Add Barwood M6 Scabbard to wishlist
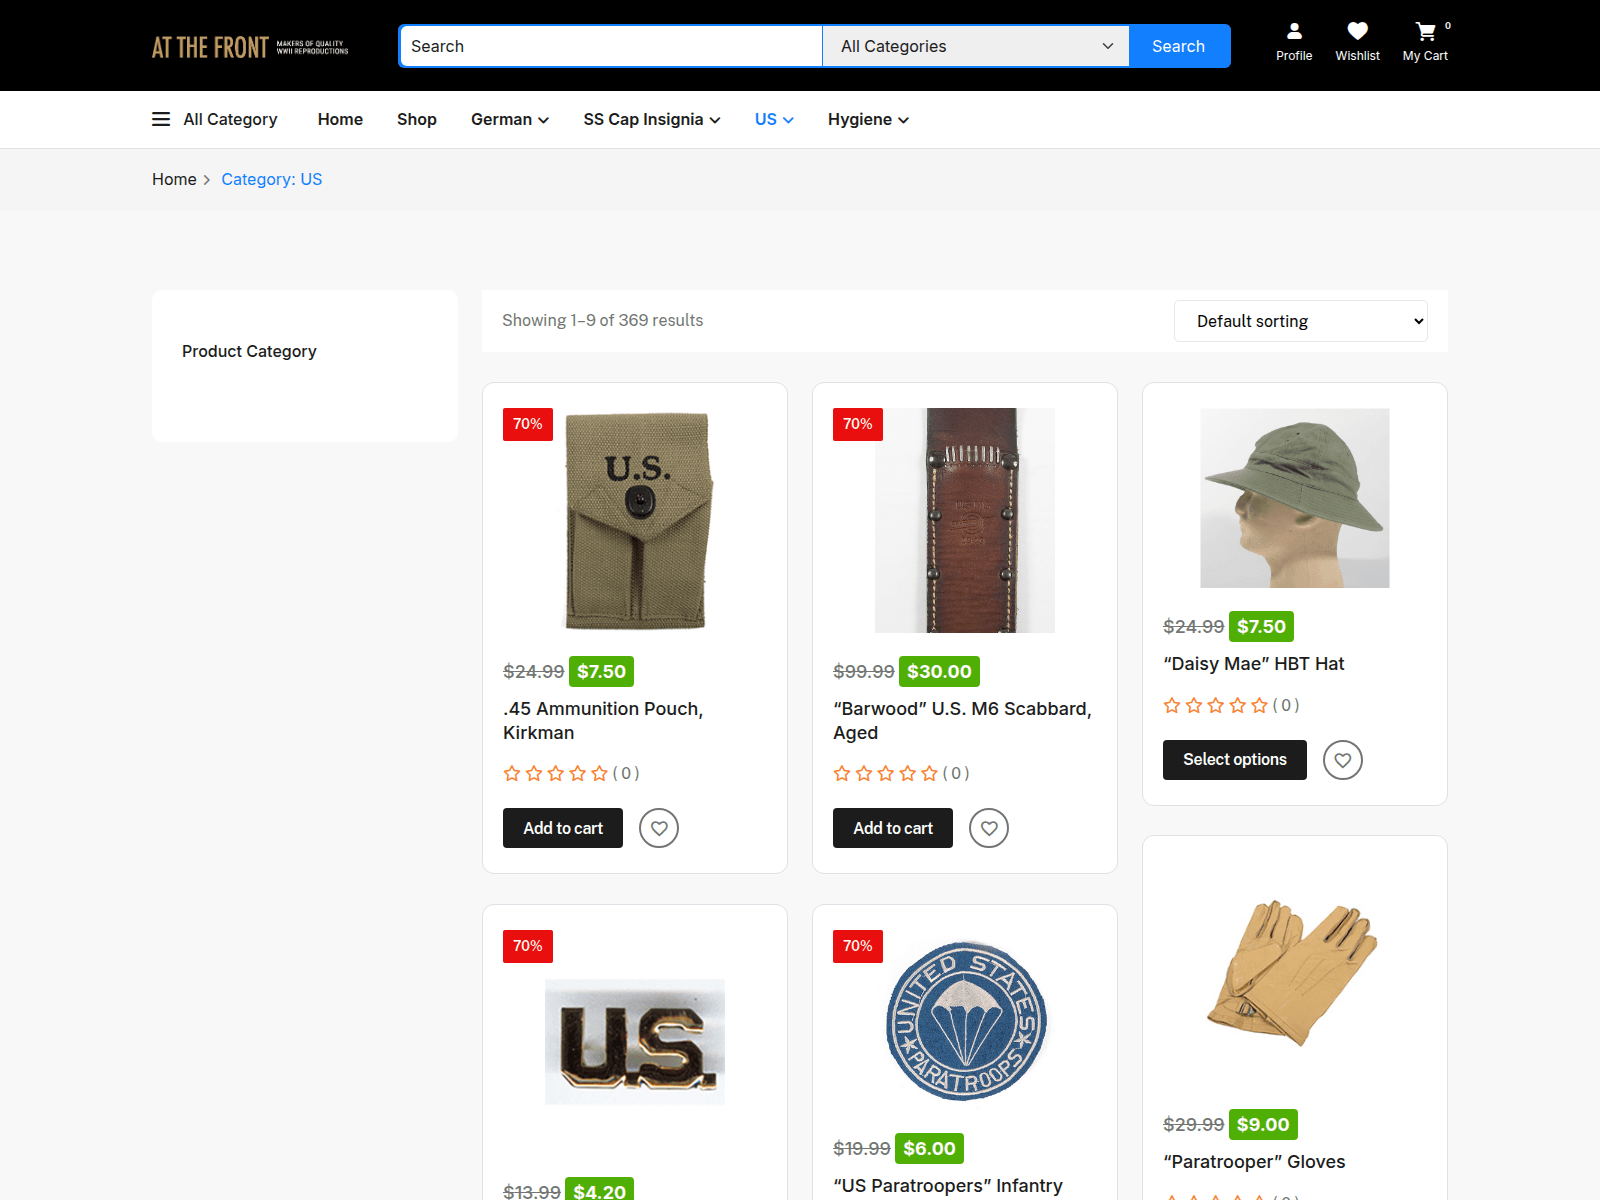The height and width of the screenshot is (1200, 1600). click(x=989, y=828)
